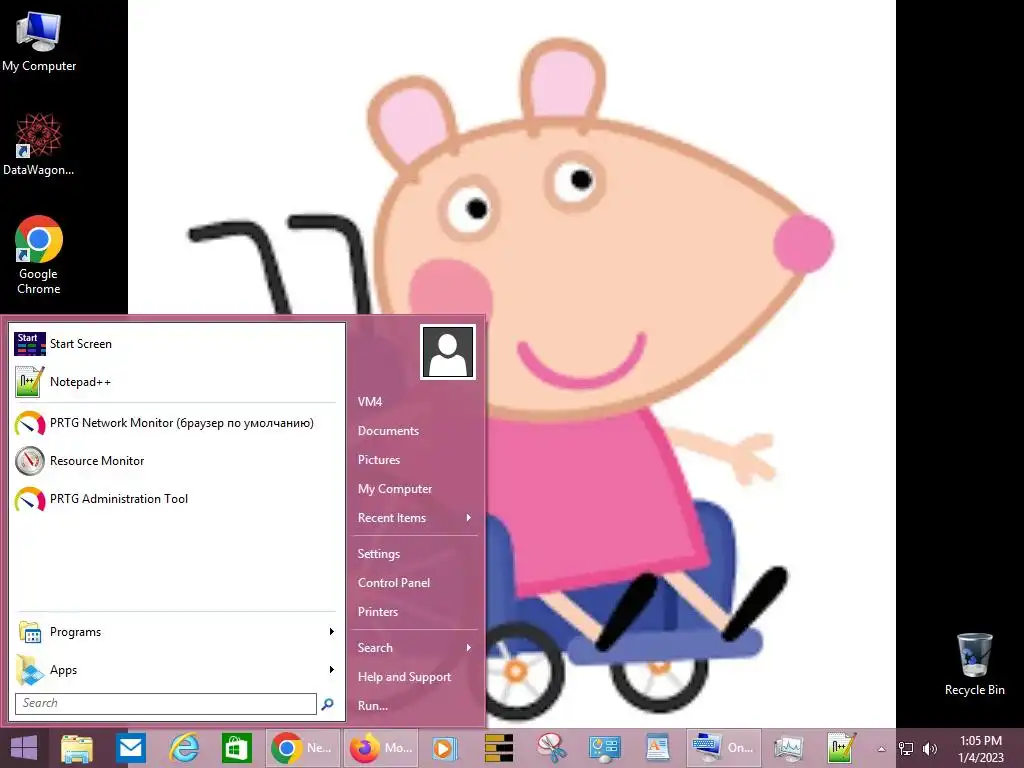
Task: Click the Windows Start button
Action: click(x=24, y=748)
